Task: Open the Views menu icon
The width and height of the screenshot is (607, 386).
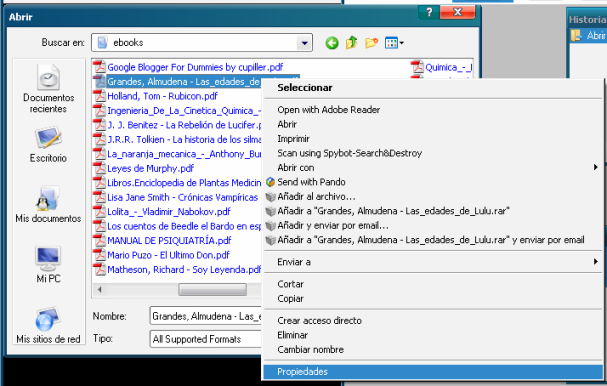Action: point(394,43)
